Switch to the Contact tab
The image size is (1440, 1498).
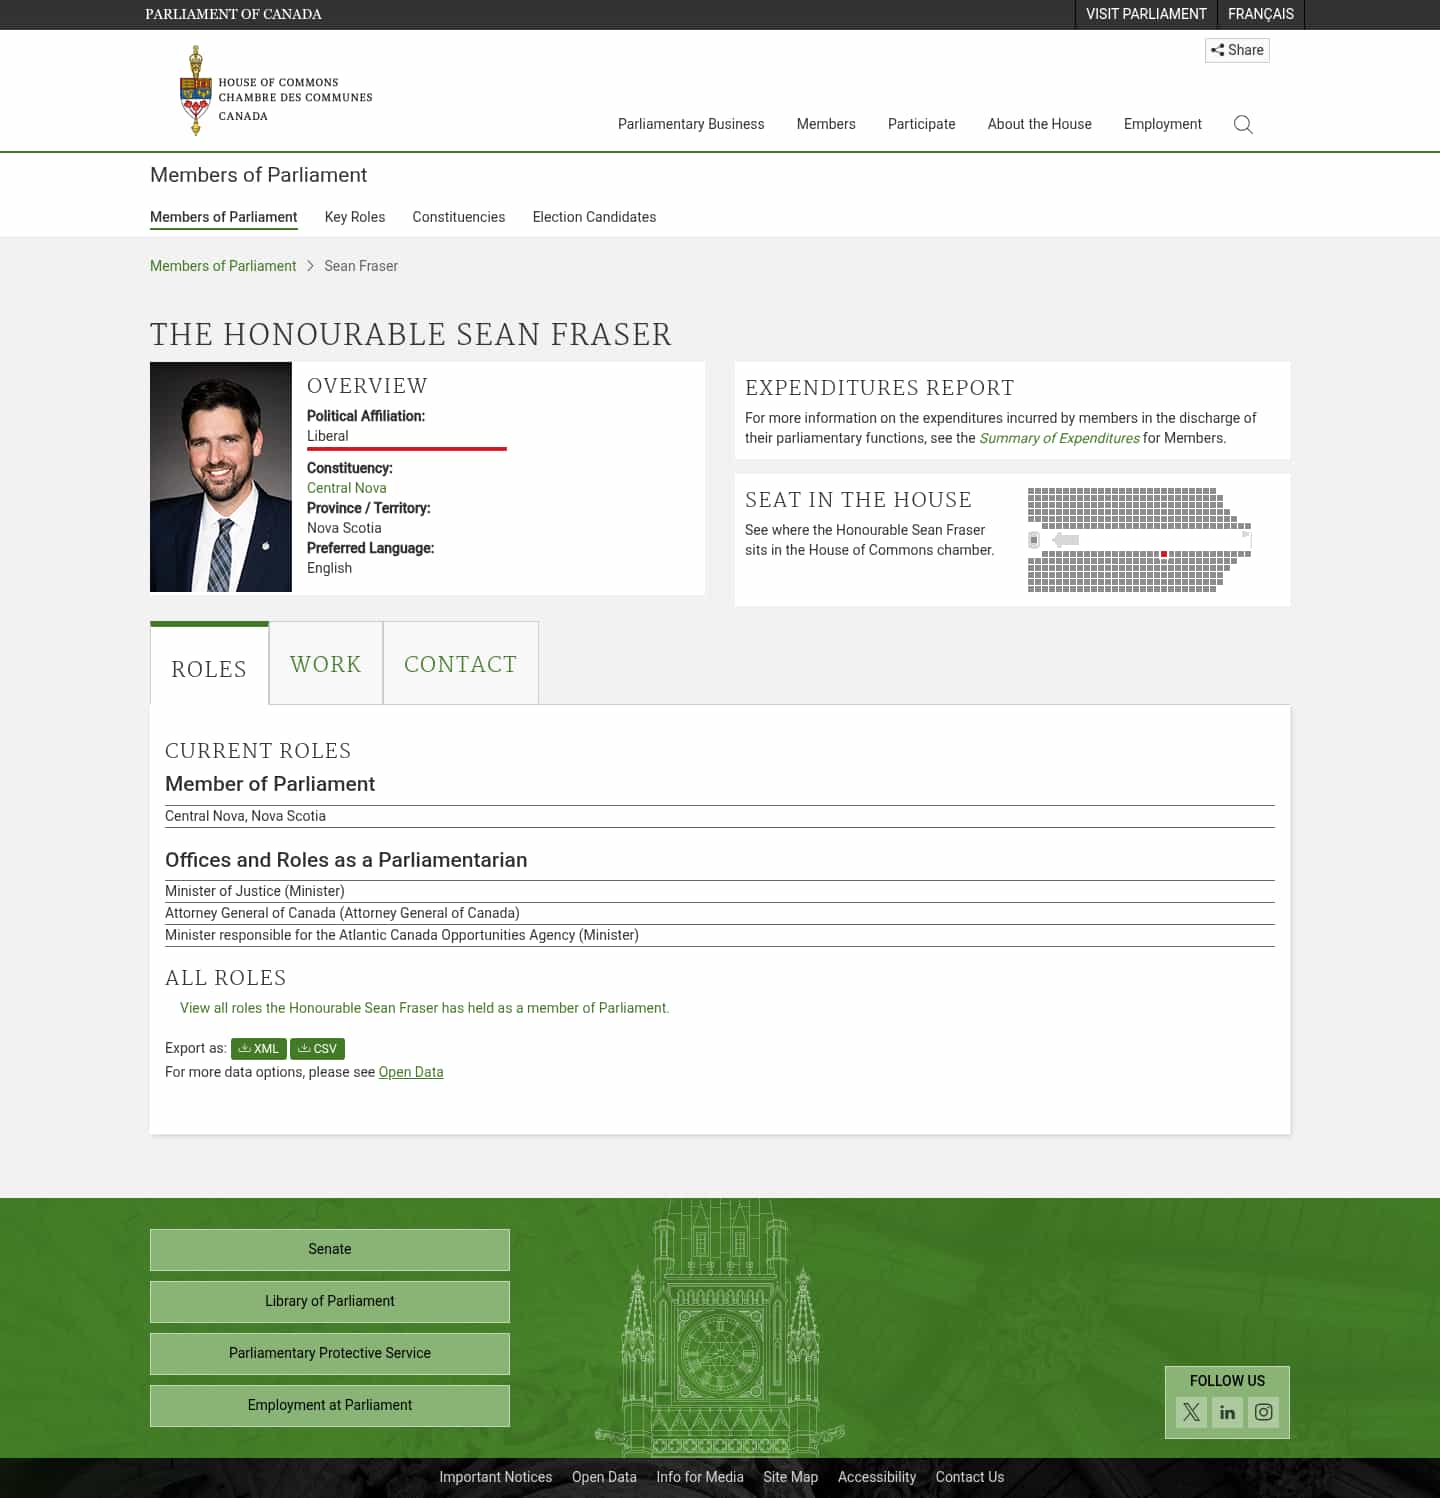(x=461, y=663)
